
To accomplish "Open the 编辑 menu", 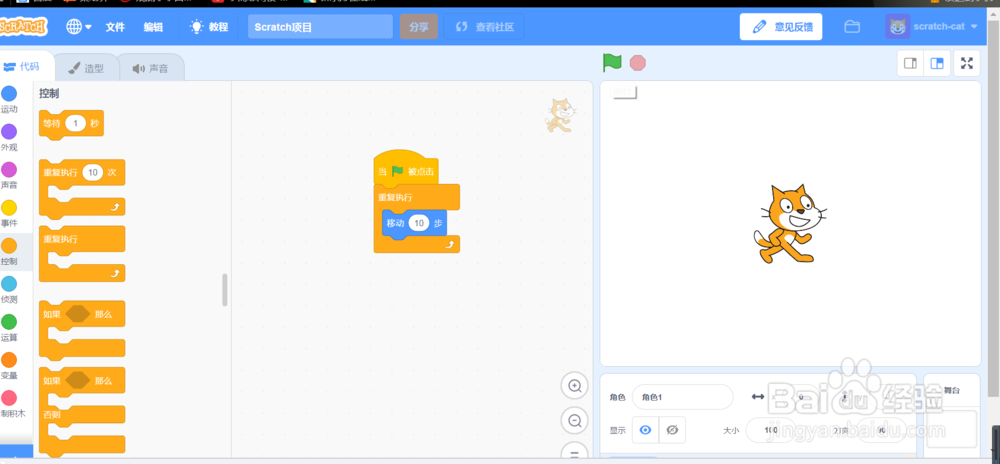I will click(x=153, y=27).
